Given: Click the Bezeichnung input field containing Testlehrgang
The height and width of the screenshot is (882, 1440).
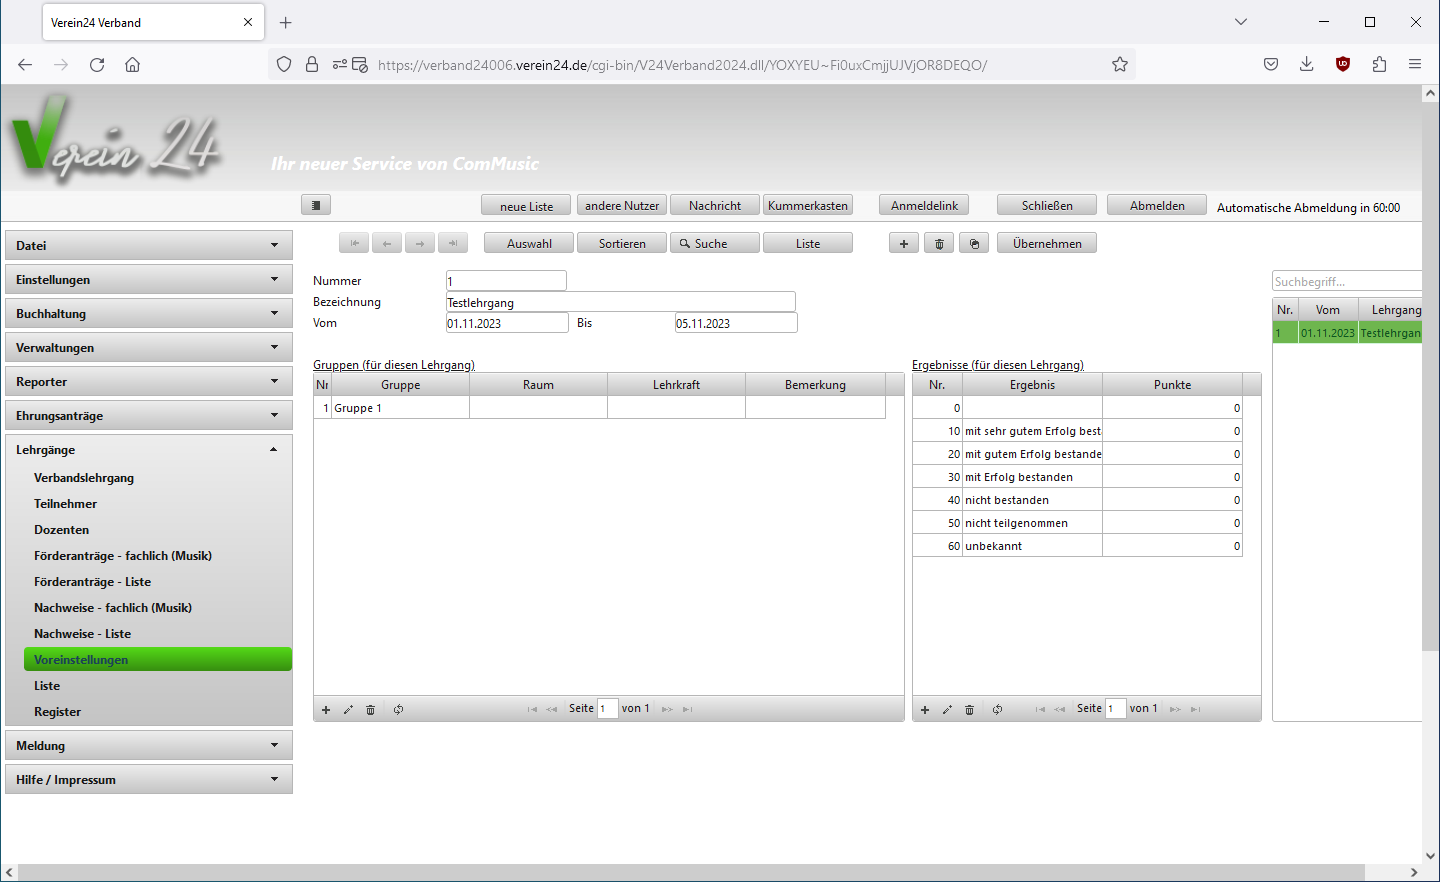Looking at the screenshot, I should click(620, 302).
